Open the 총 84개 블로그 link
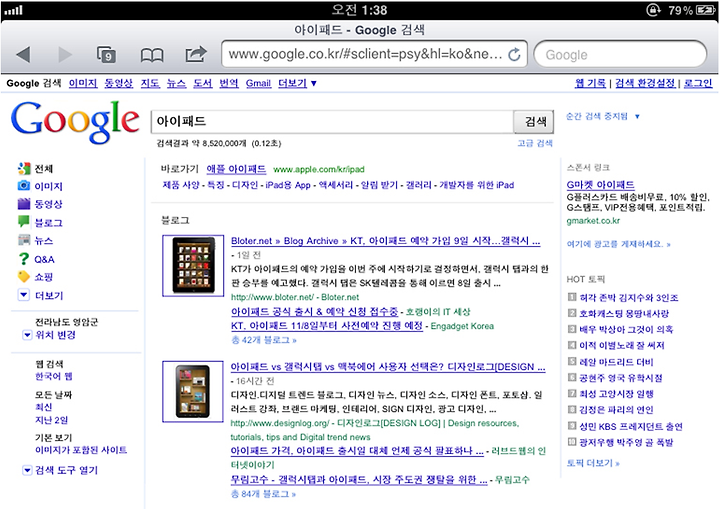 point(264,494)
